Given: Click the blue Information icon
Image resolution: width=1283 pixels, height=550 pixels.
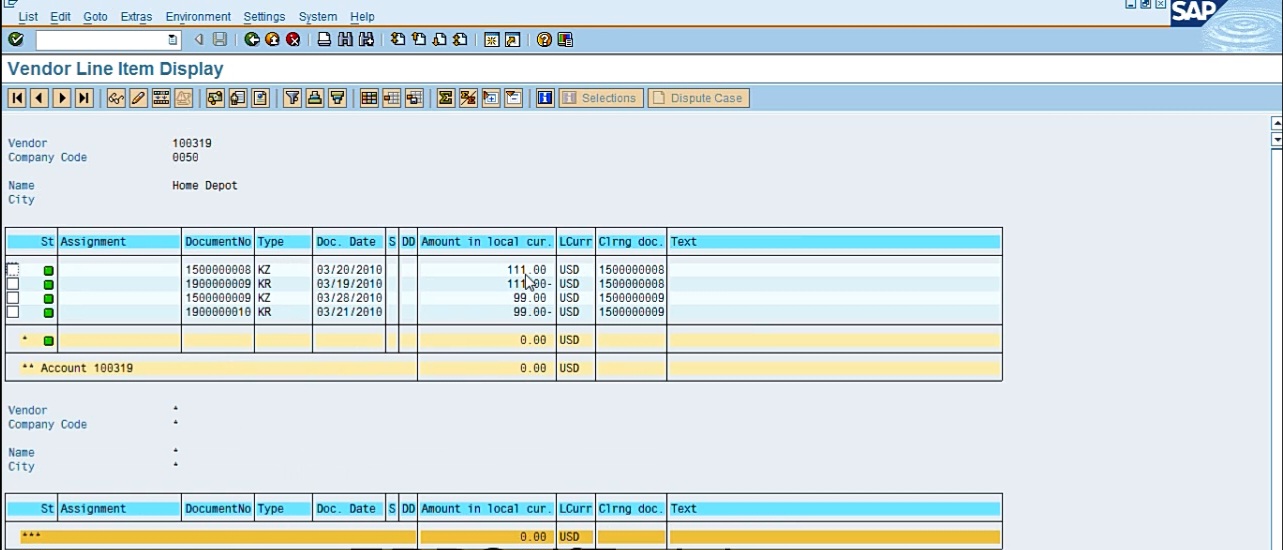Looking at the screenshot, I should (x=545, y=98).
